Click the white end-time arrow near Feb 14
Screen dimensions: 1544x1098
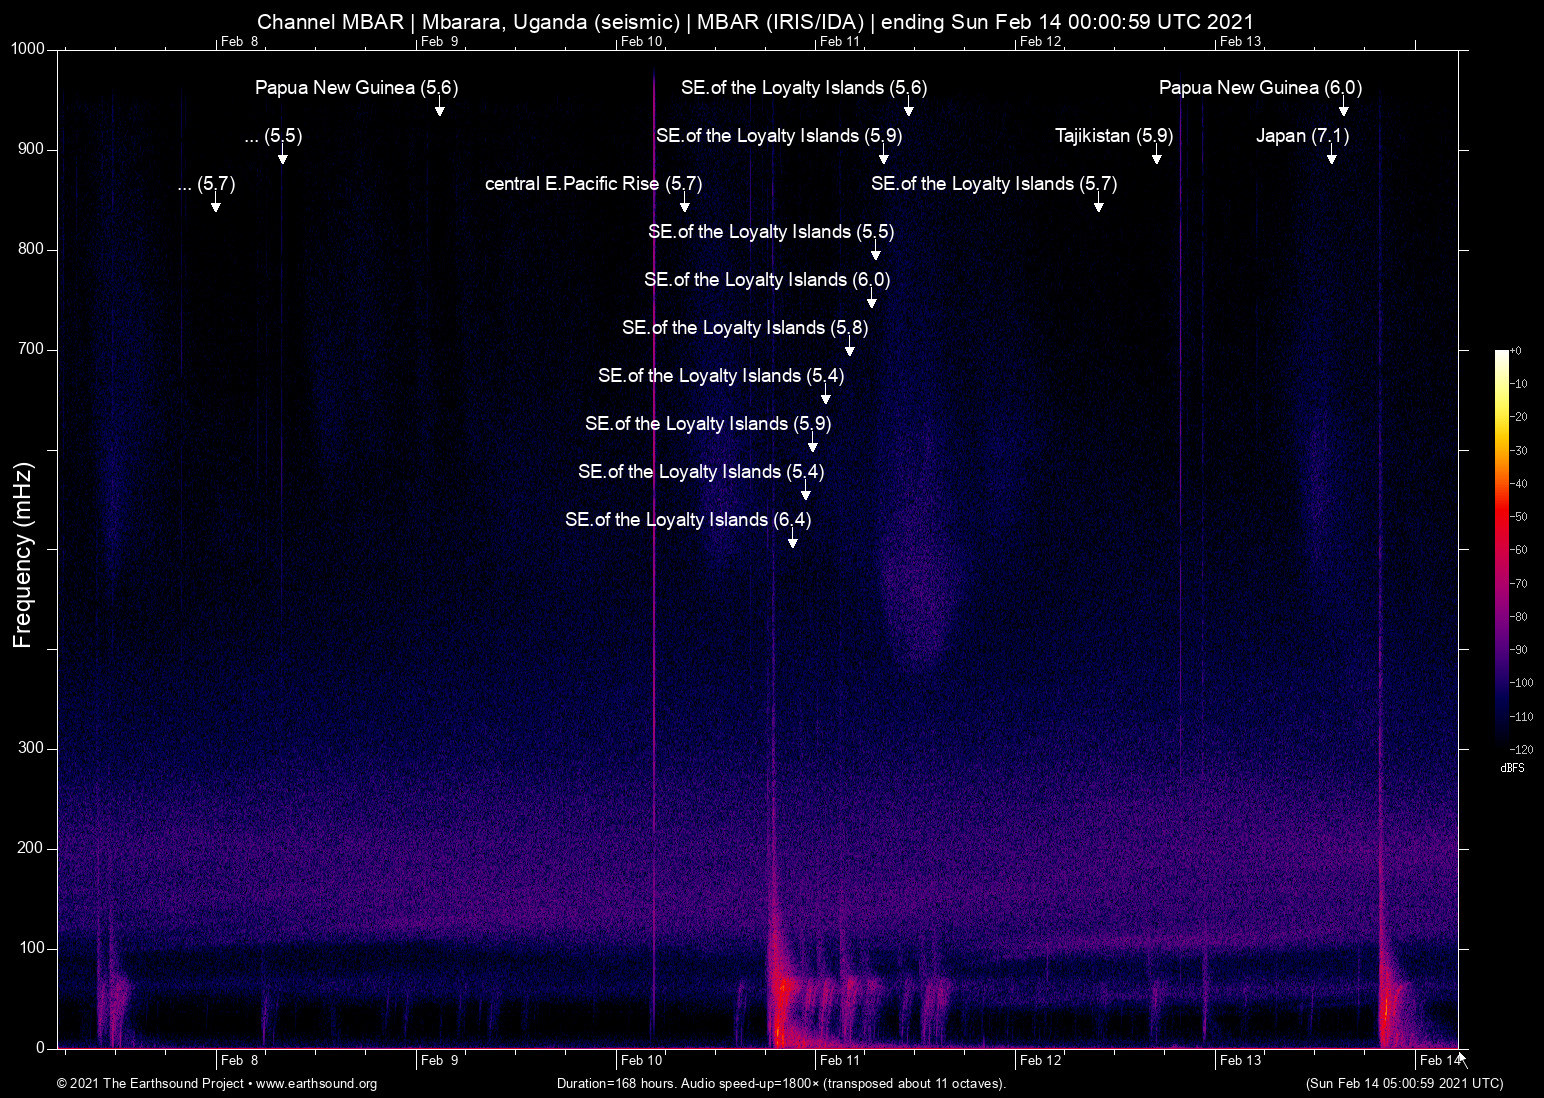1462,1060
